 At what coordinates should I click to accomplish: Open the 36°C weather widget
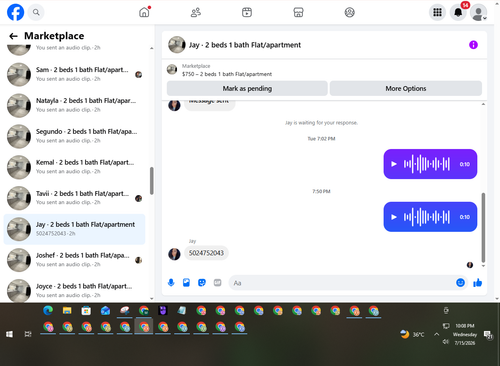[413, 334]
